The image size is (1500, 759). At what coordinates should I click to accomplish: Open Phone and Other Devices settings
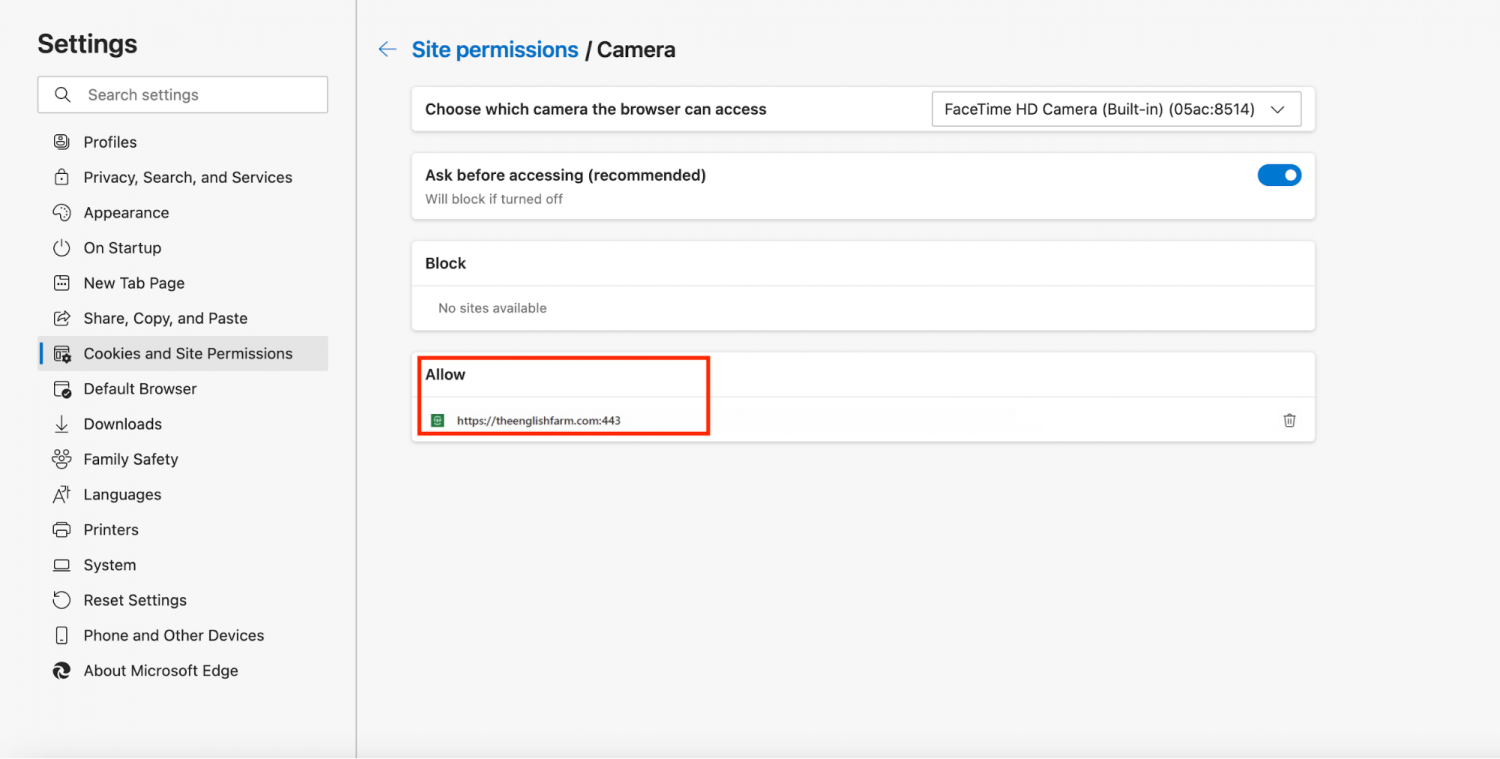coord(173,635)
